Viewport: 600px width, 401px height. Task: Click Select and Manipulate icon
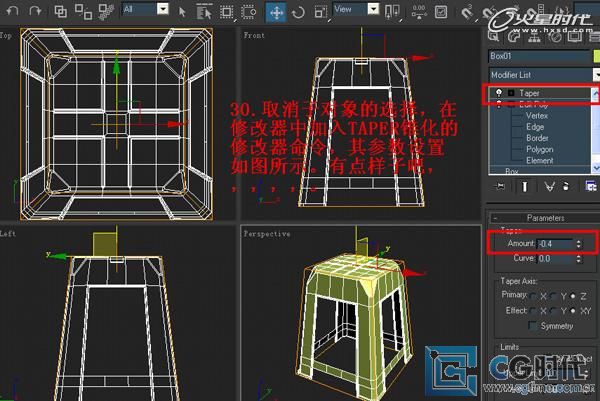pos(419,12)
